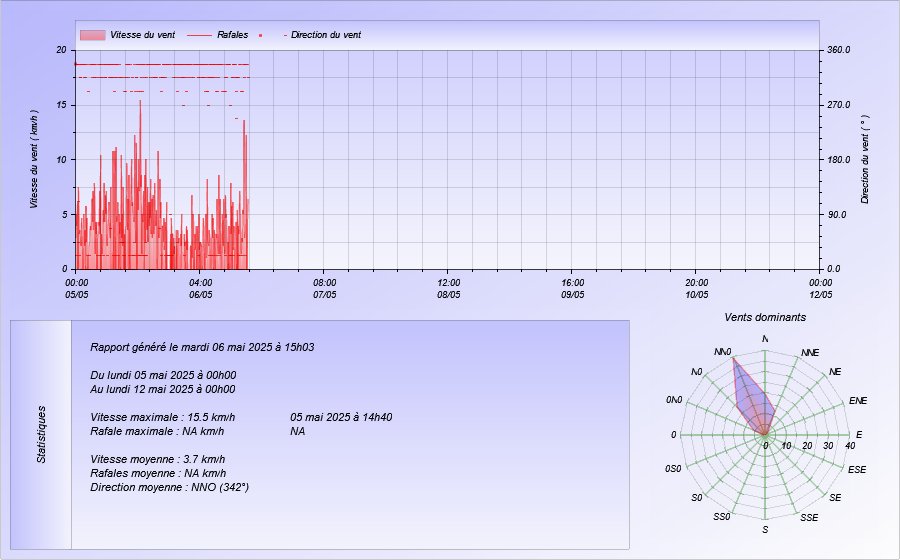Click Rafales moyenne : NA km/h
The image size is (900, 560).
(158, 473)
